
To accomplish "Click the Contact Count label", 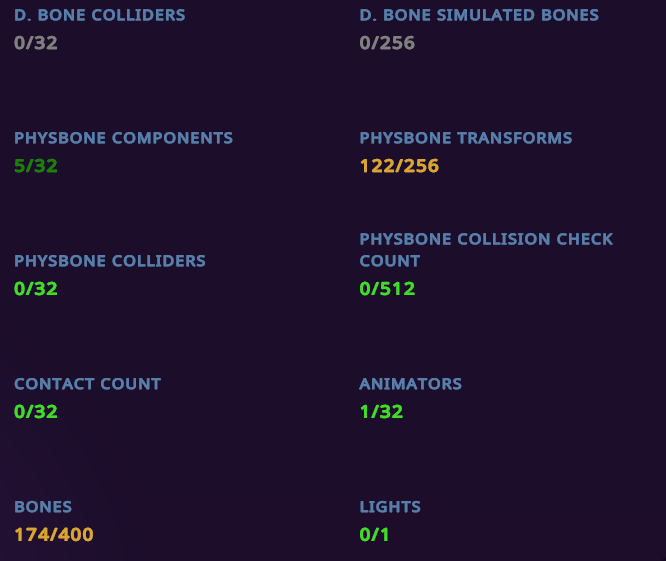I will 87,384.
